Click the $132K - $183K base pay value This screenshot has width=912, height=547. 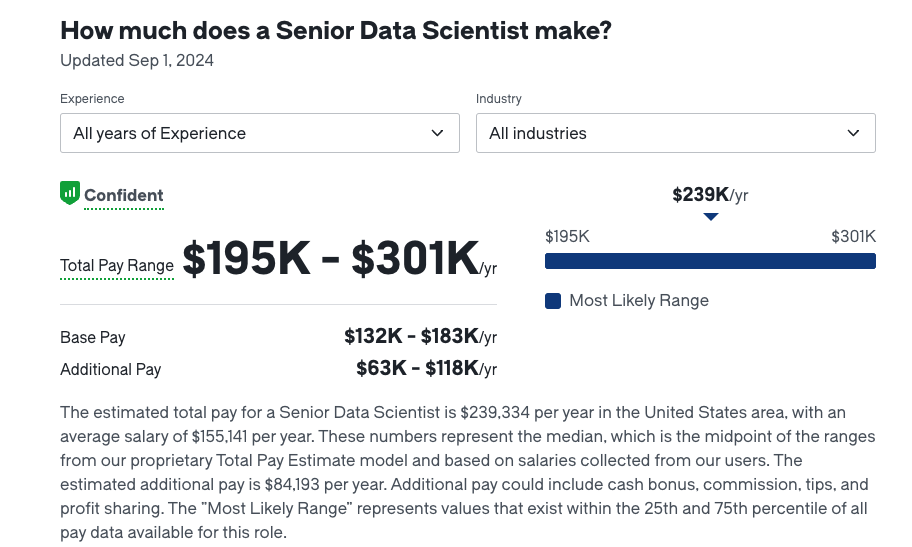421,336
